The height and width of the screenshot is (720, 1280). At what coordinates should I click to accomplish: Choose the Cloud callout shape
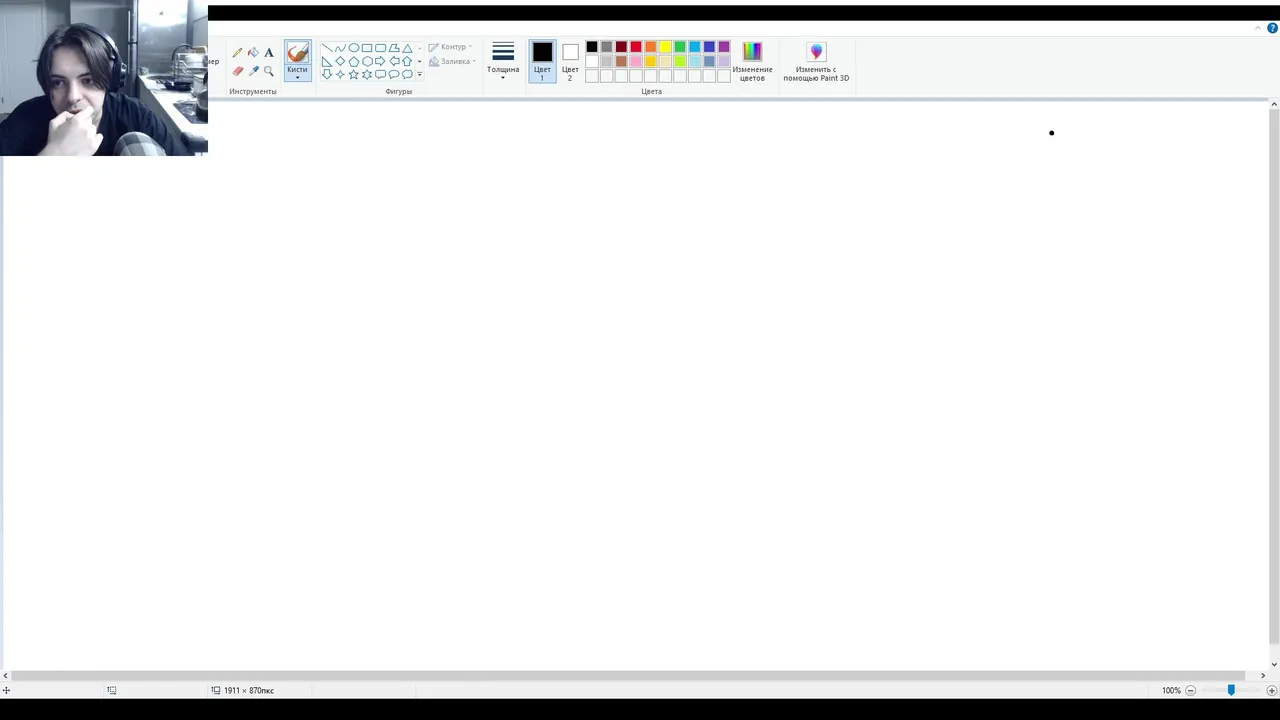point(407,74)
